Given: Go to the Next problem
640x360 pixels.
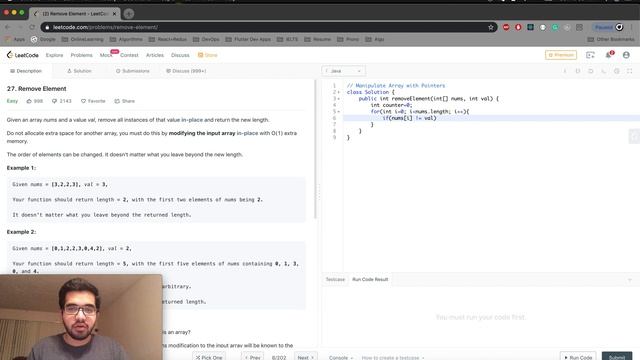Looking at the screenshot, I should pyautogui.click(x=305, y=357).
